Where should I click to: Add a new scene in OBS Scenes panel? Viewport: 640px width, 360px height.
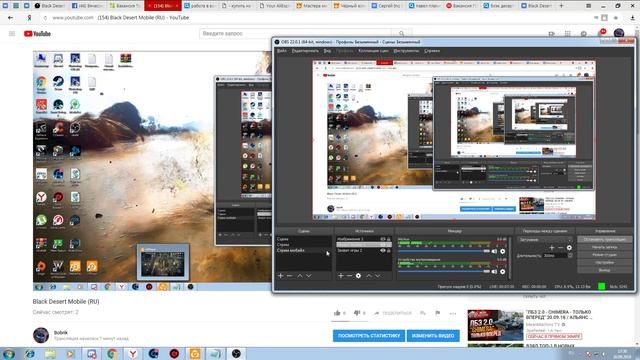[280, 276]
